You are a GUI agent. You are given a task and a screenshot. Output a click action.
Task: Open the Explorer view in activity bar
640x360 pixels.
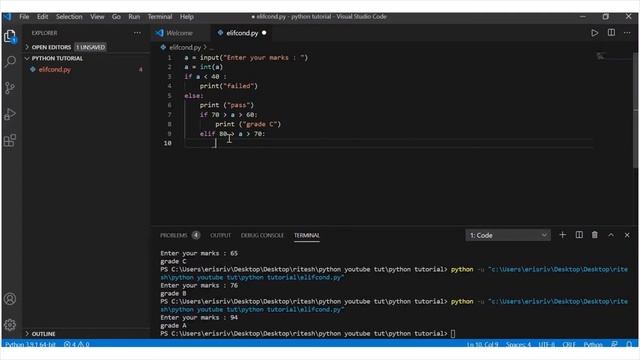pyautogui.click(x=10, y=36)
